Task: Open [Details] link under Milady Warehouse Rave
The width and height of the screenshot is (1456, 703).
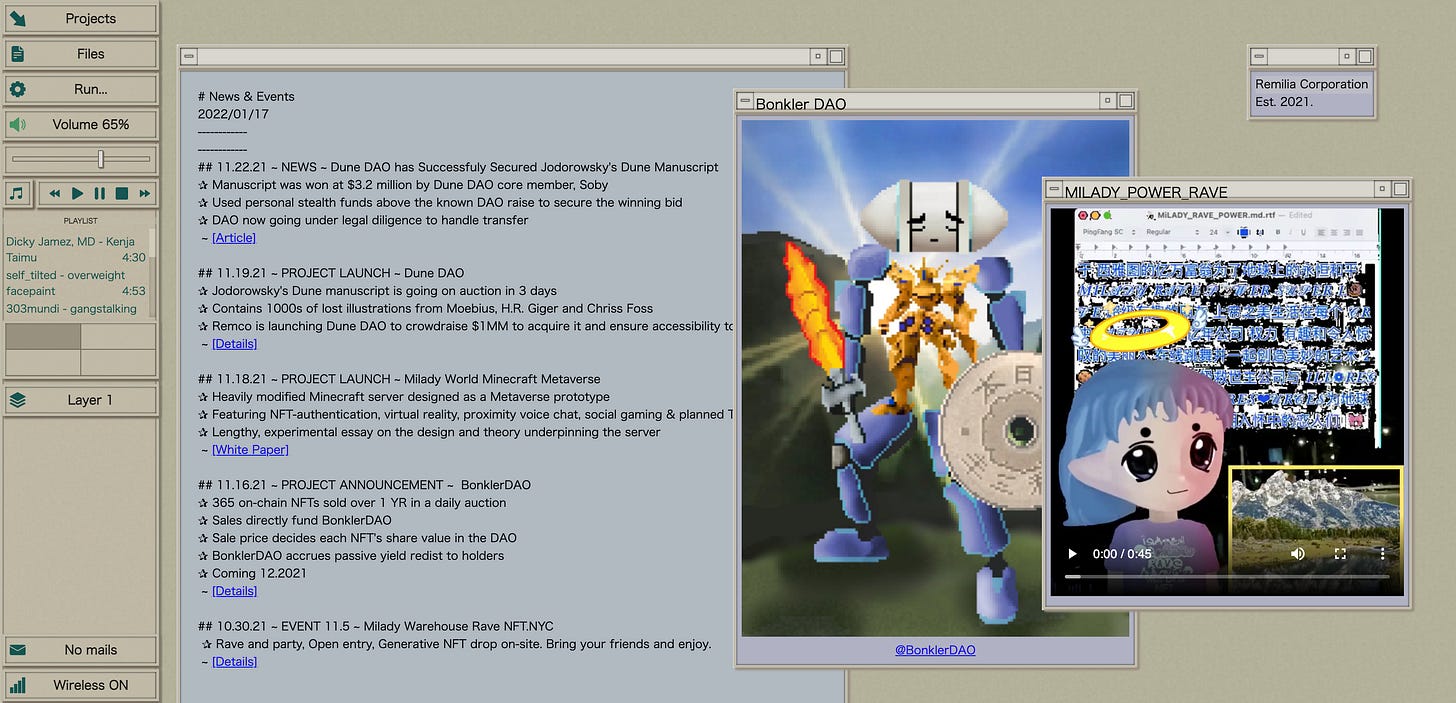Action: 234,662
